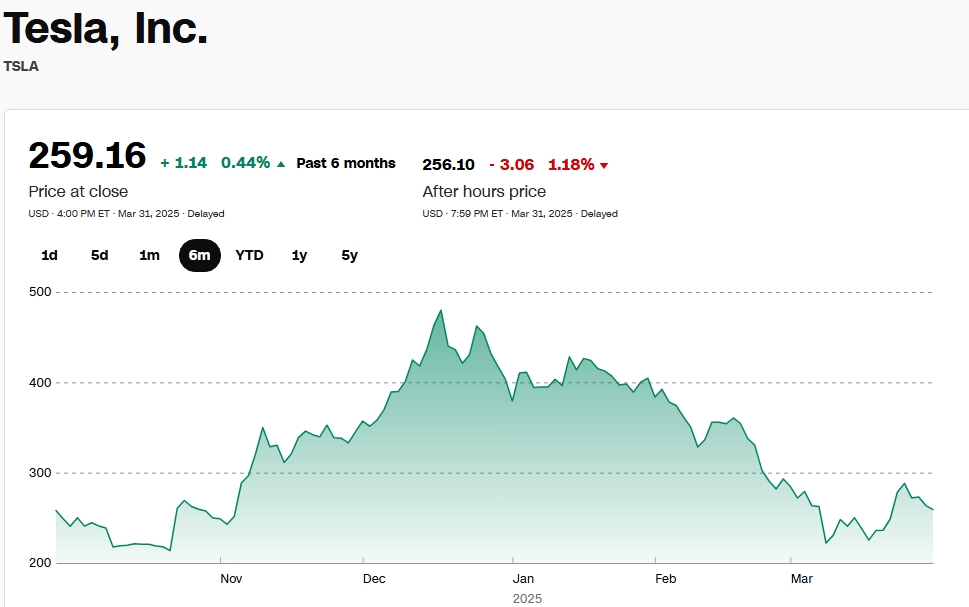
Task: Click the green up-triangle gain icon
Action: 280,164
